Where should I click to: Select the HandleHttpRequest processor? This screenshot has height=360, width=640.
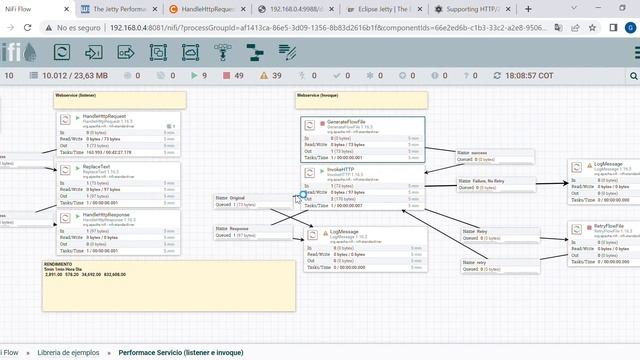118,134
